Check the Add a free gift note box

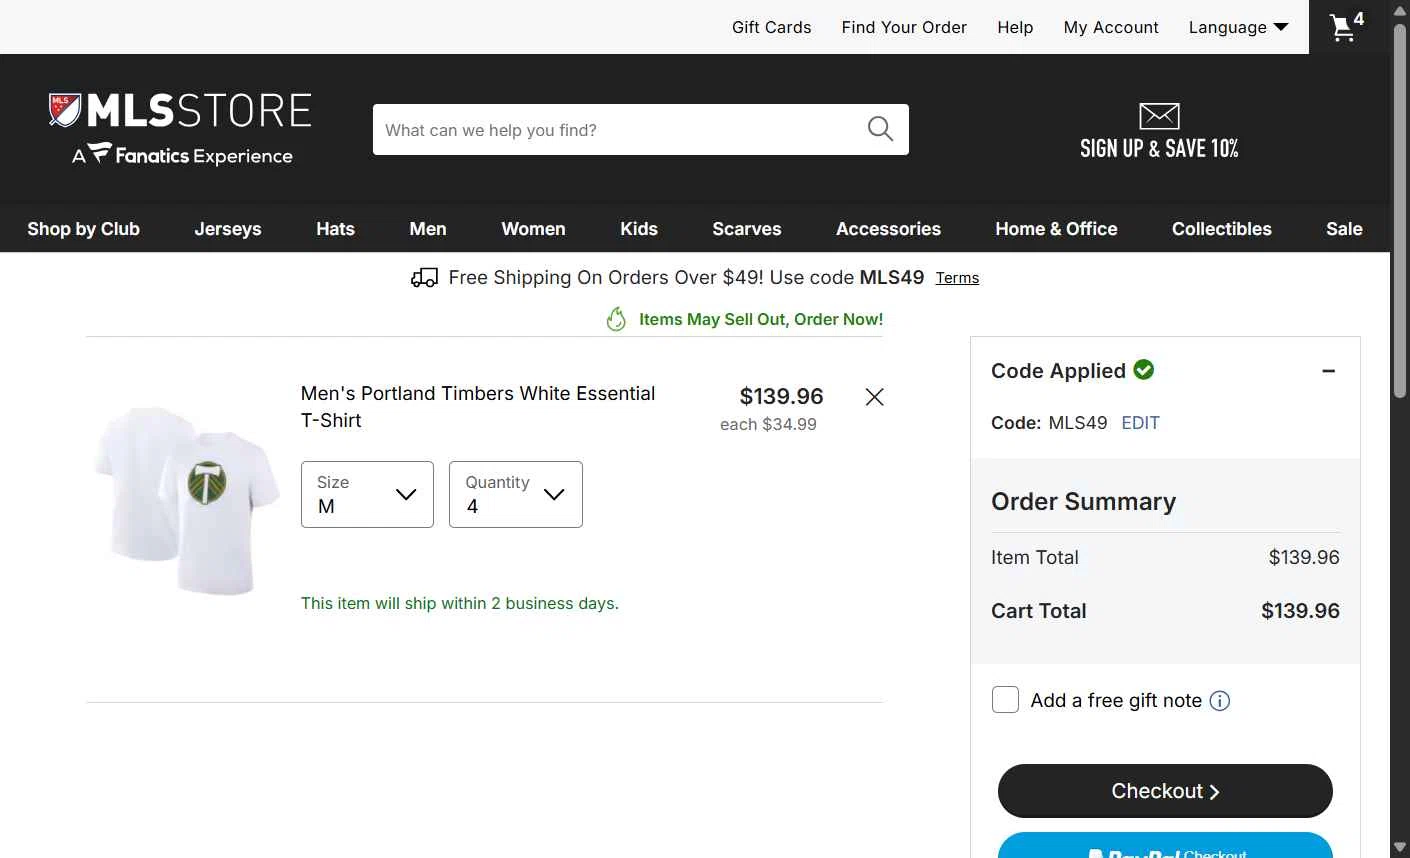tap(1005, 699)
